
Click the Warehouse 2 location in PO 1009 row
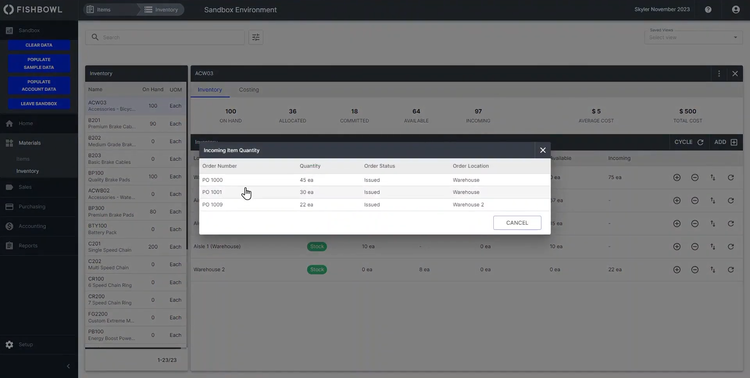tap(468, 204)
